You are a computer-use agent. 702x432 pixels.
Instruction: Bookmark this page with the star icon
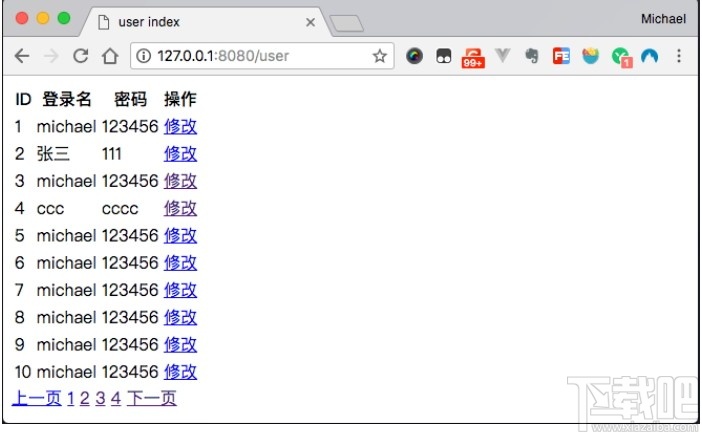pos(380,56)
